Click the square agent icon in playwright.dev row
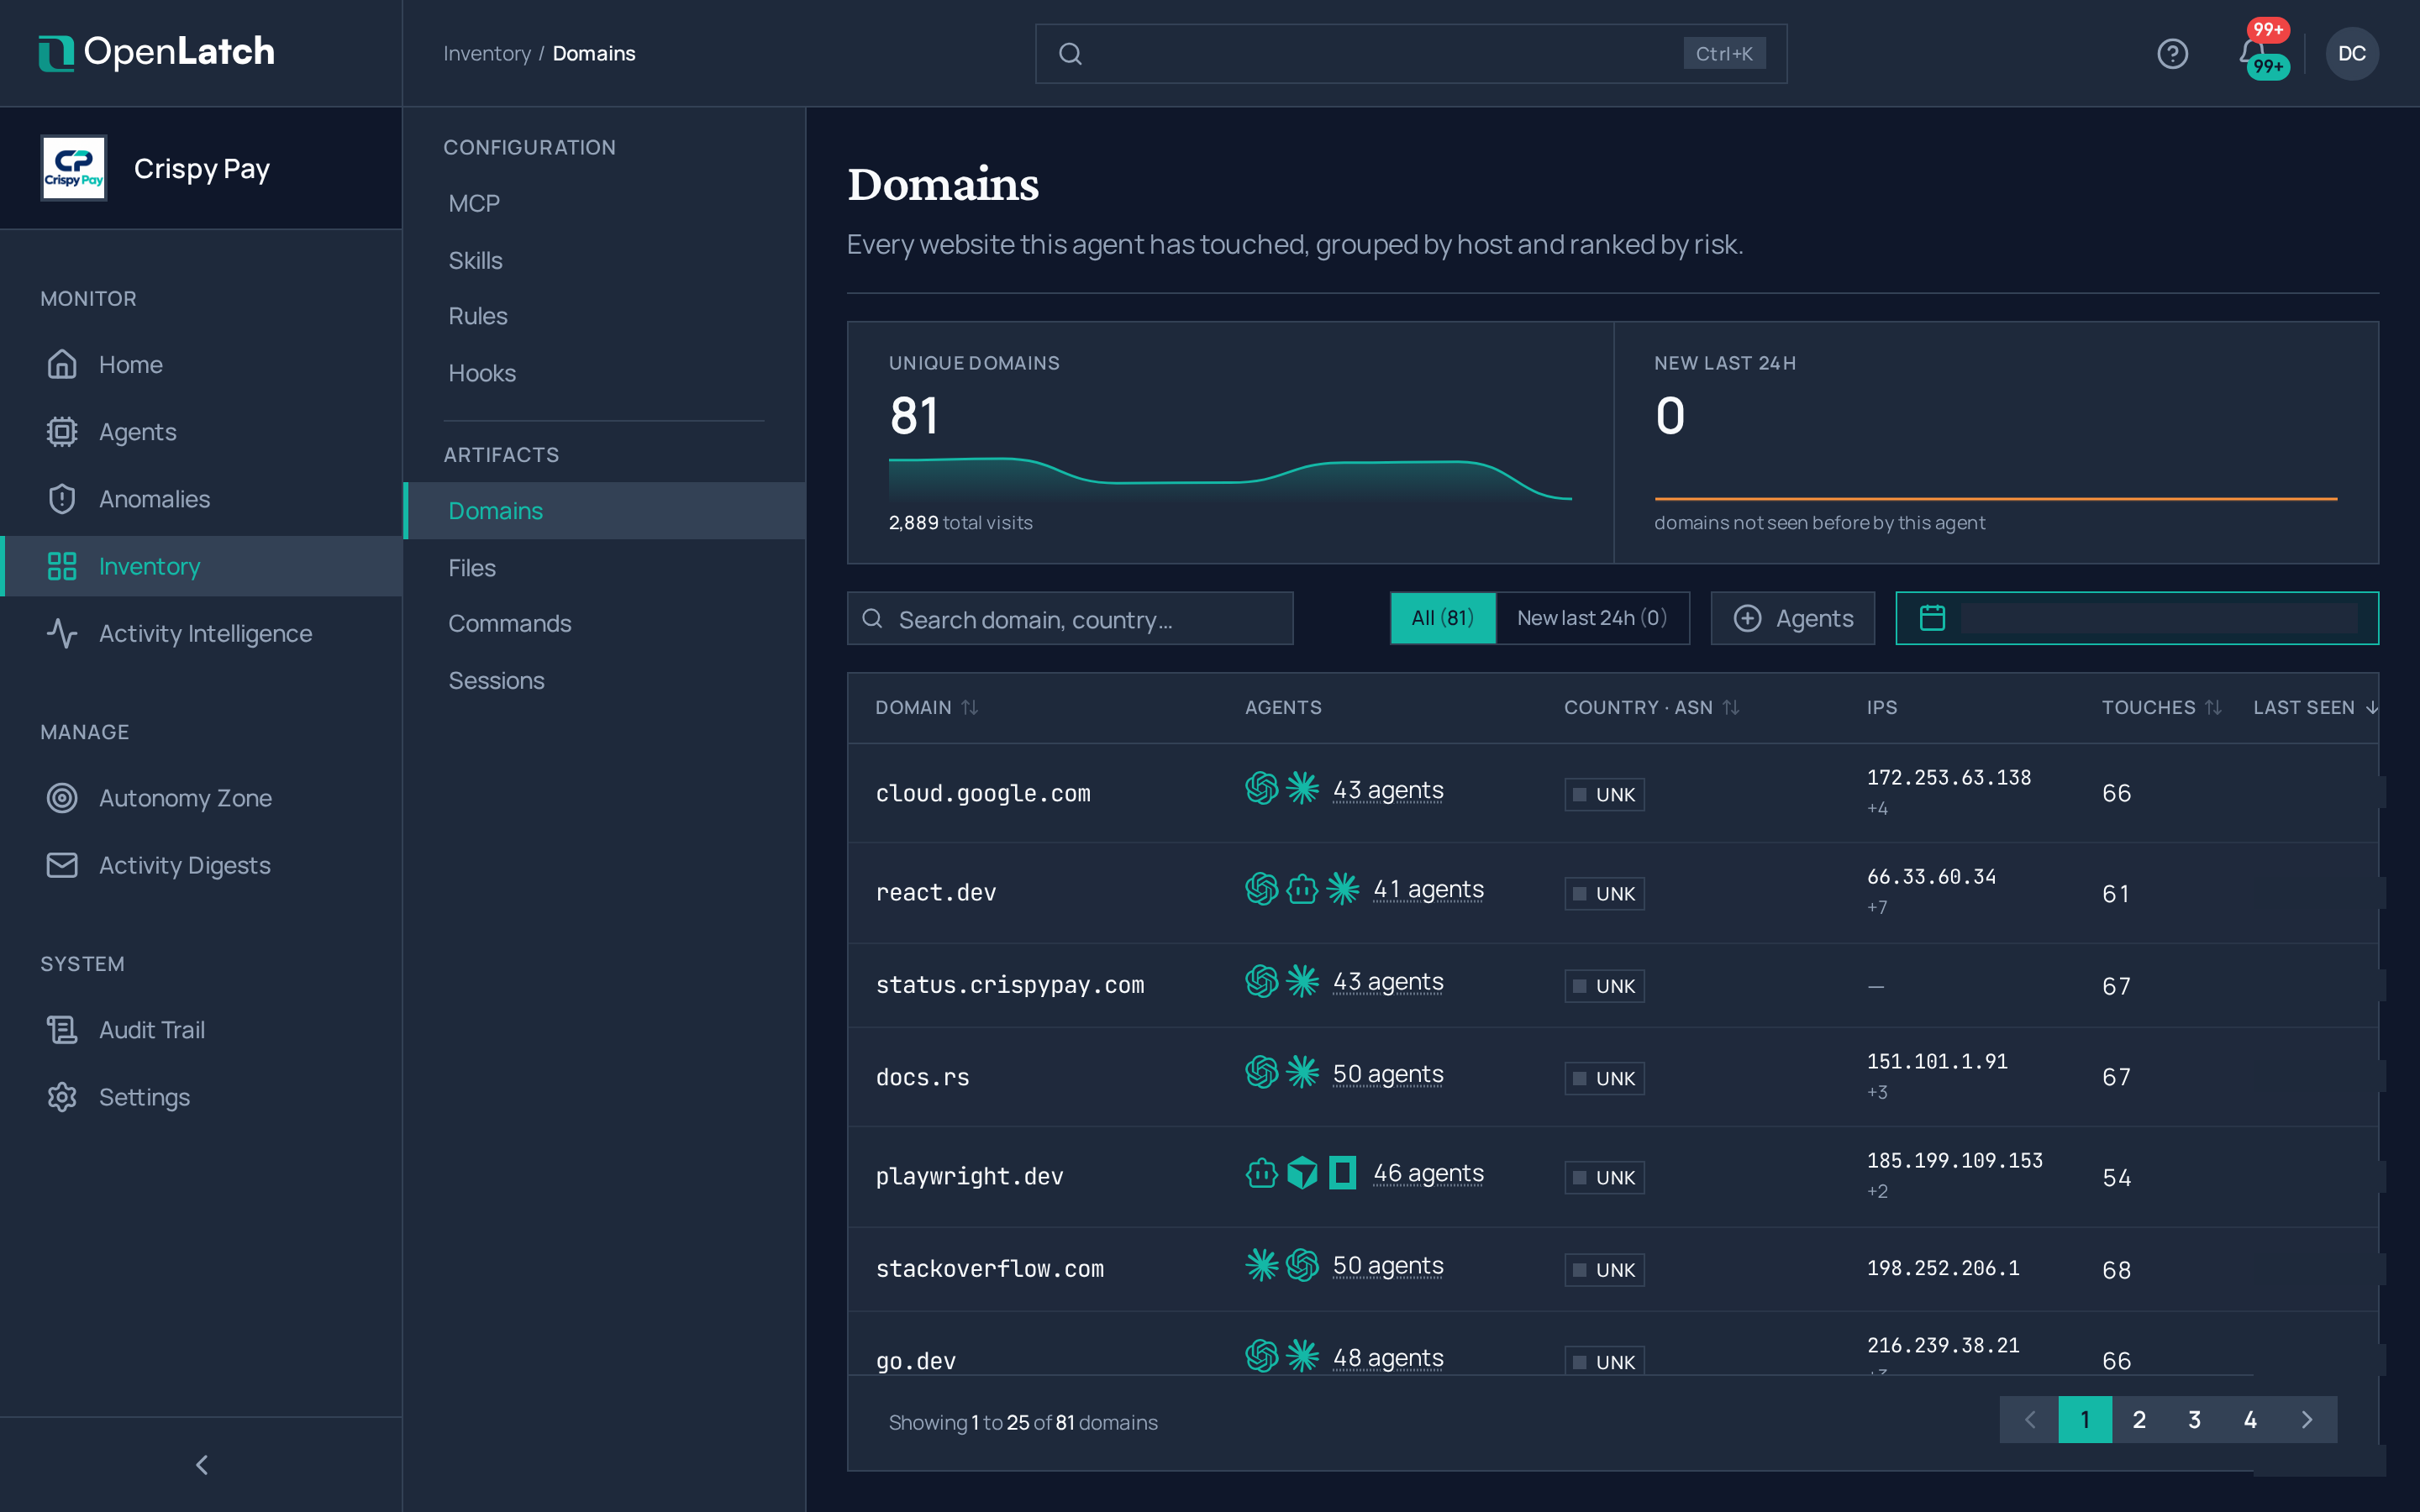 tap(1342, 1171)
